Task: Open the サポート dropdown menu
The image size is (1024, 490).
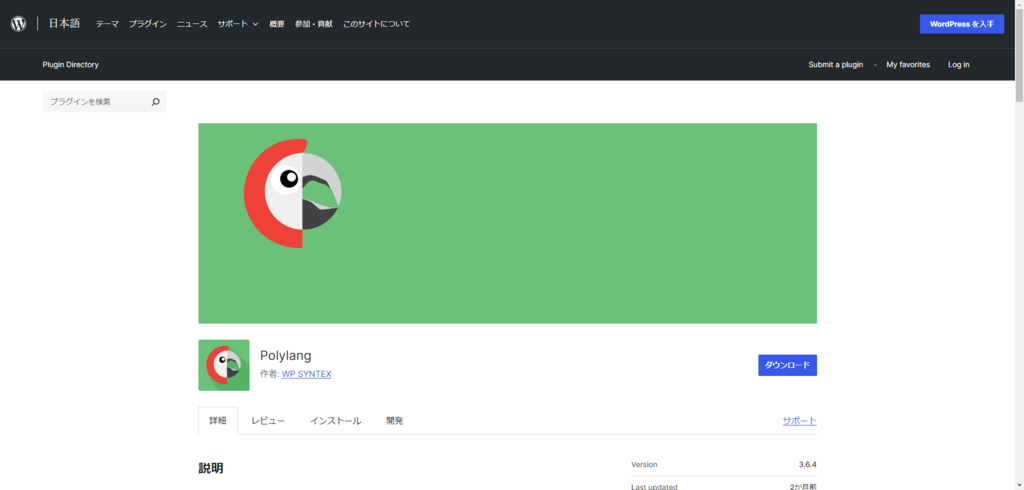Action: tap(238, 24)
